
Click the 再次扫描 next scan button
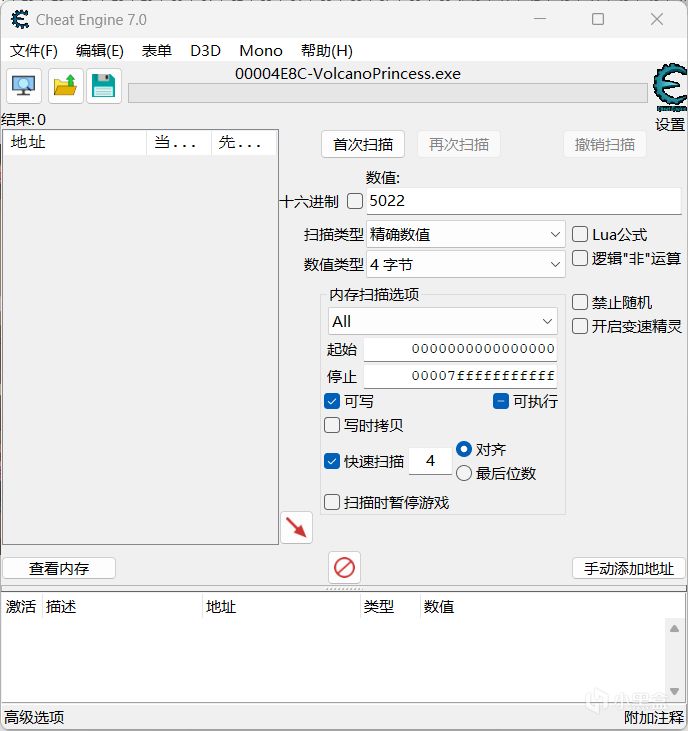[x=459, y=145]
